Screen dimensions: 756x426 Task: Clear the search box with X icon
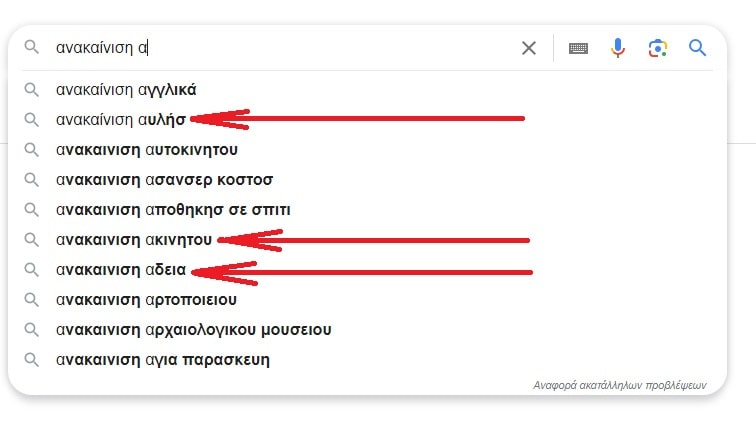[x=529, y=48]
